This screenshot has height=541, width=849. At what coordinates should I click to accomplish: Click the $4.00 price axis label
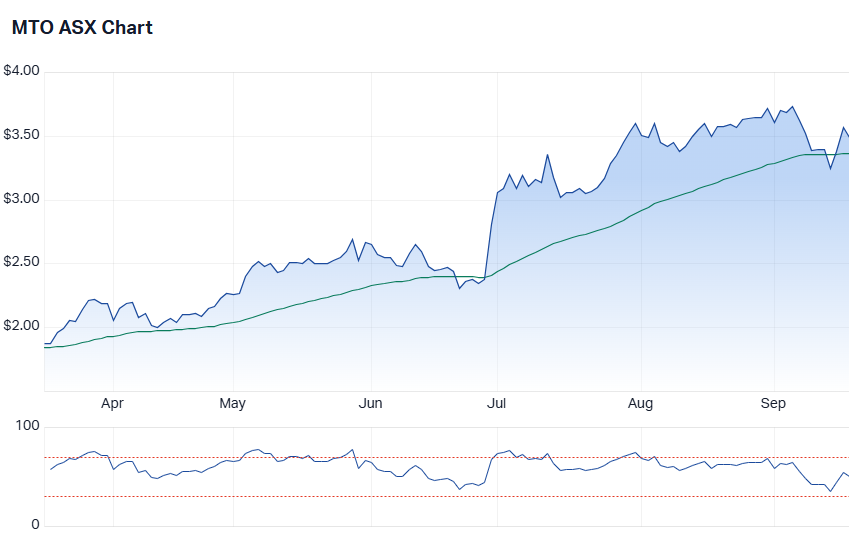(21, 71)
